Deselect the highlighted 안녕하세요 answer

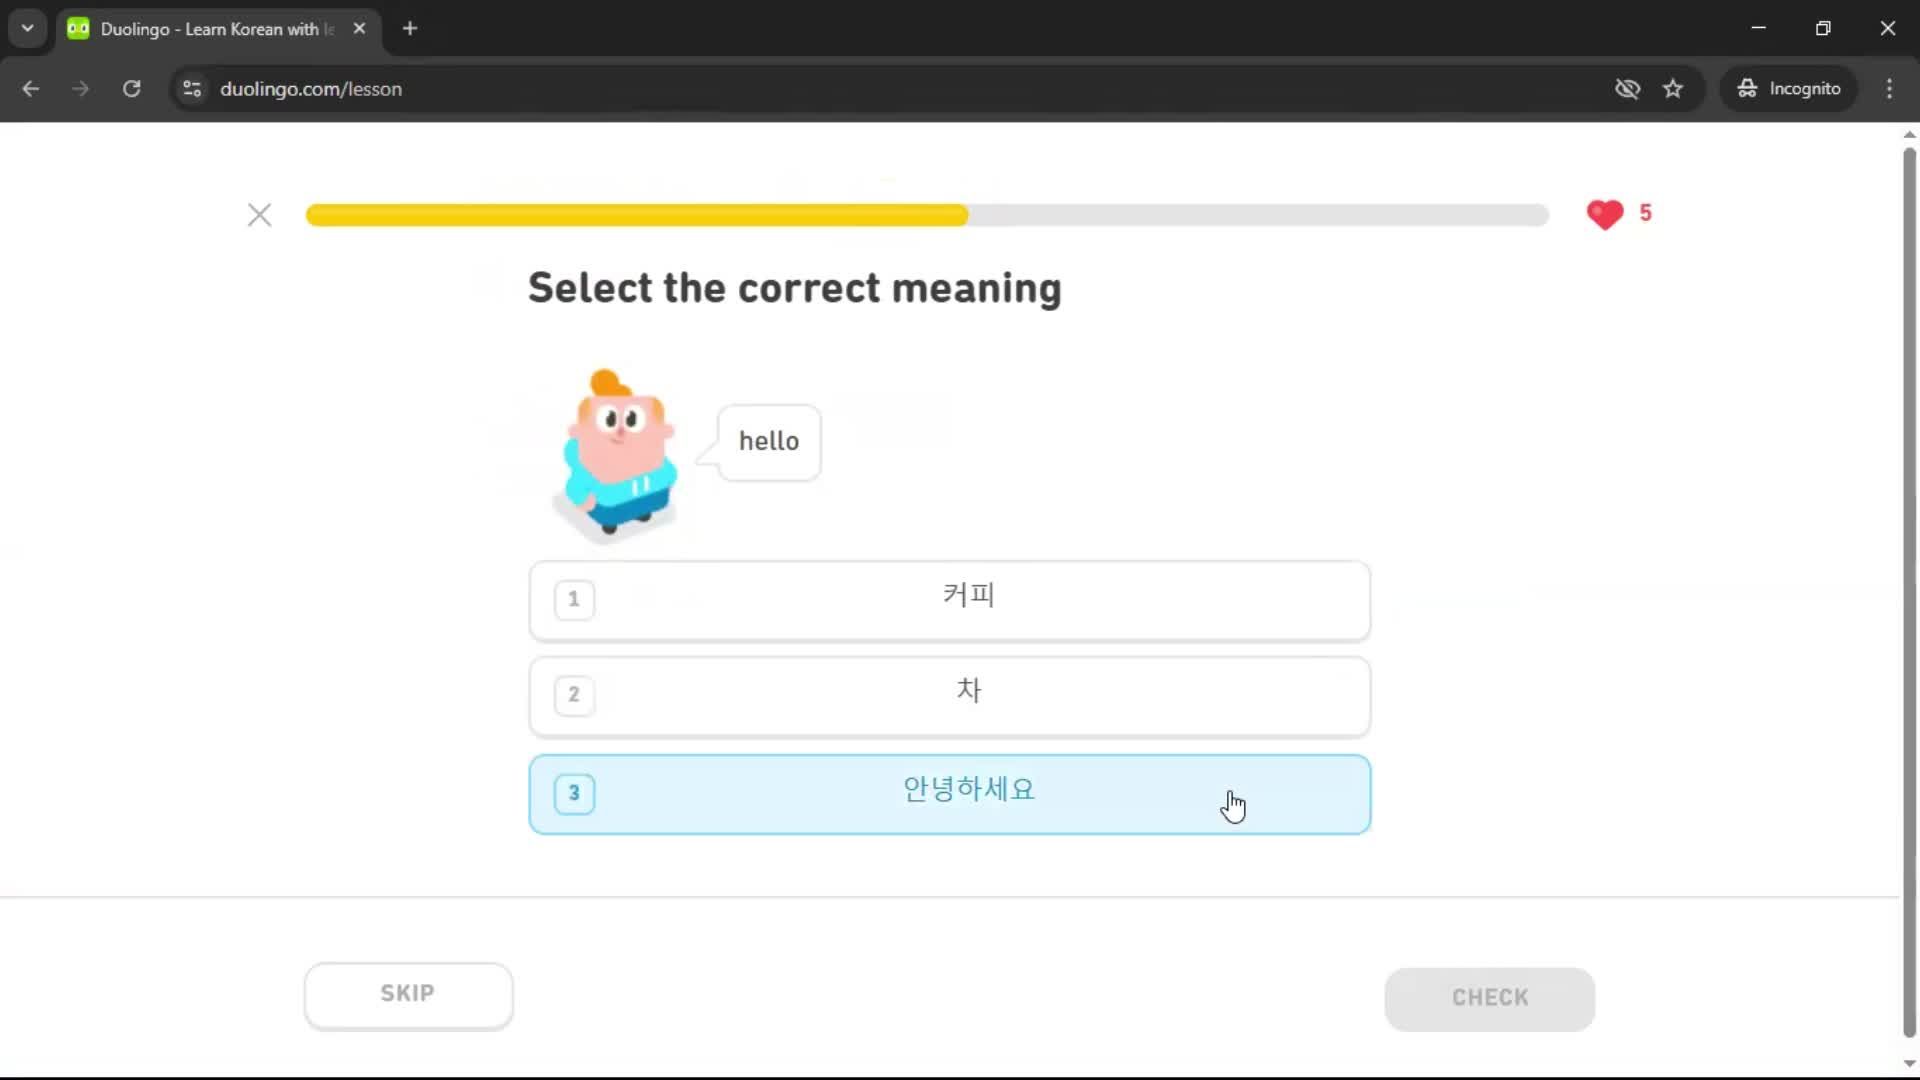[949, 793]
